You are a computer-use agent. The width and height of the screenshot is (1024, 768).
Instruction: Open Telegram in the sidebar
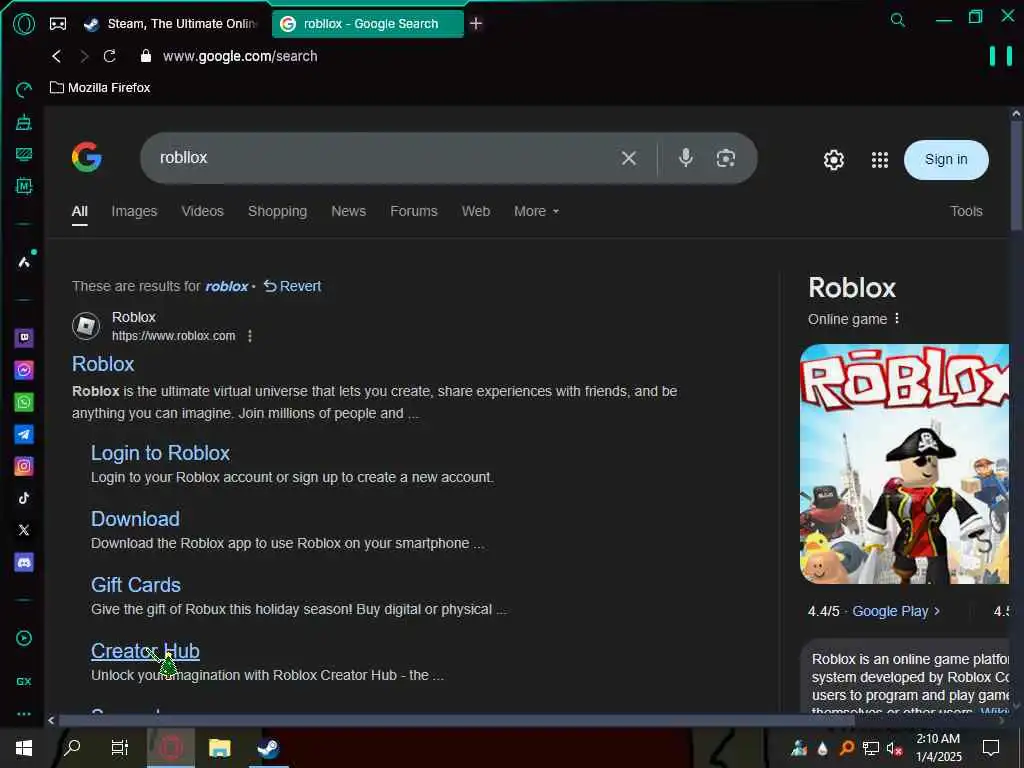(24, 434)
